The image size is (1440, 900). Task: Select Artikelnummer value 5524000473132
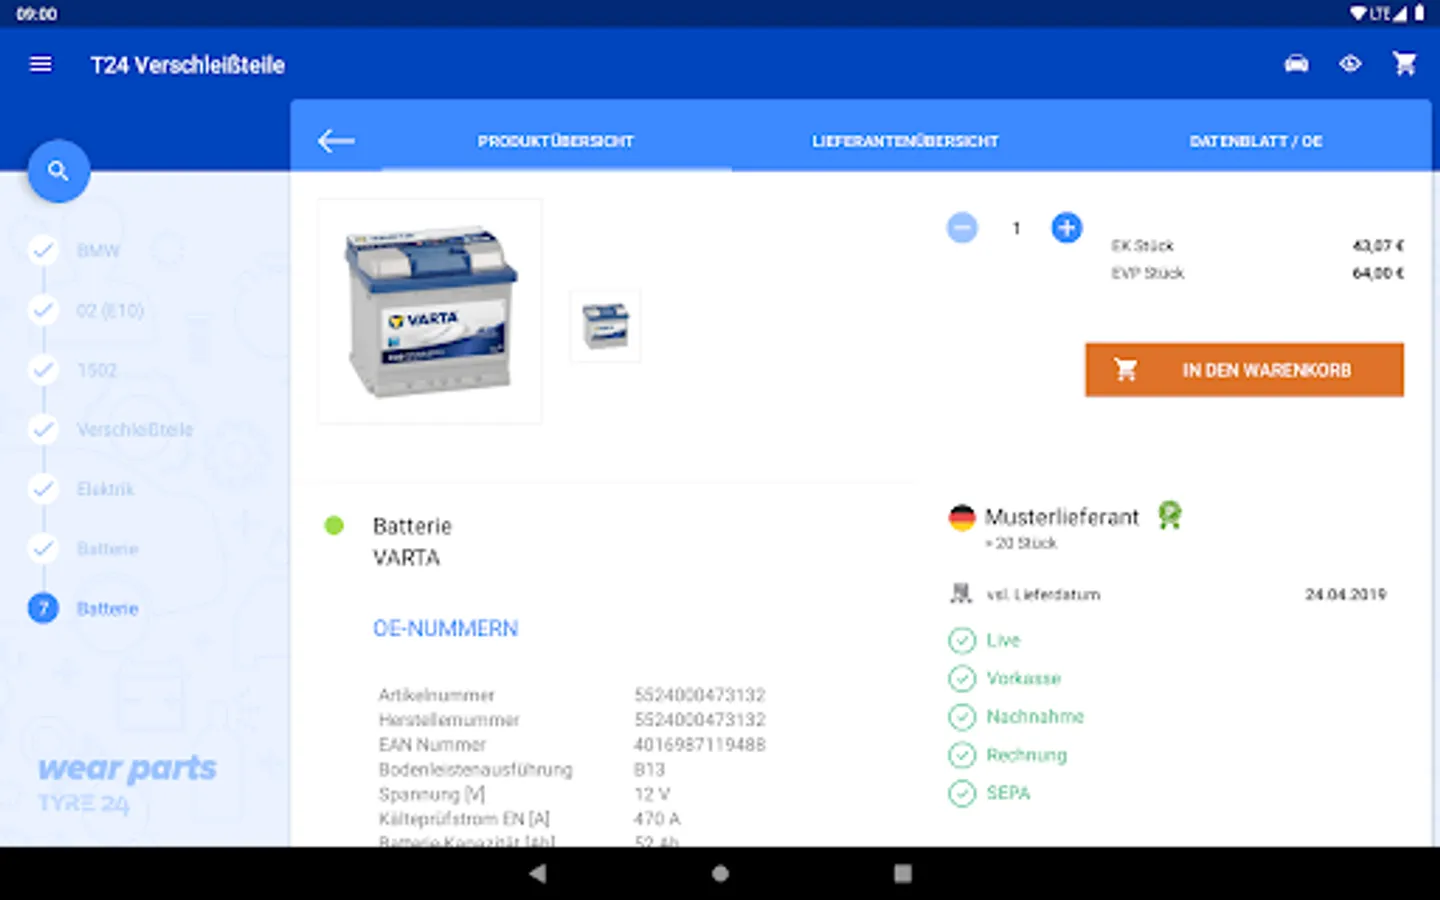[x=699, y=695]
